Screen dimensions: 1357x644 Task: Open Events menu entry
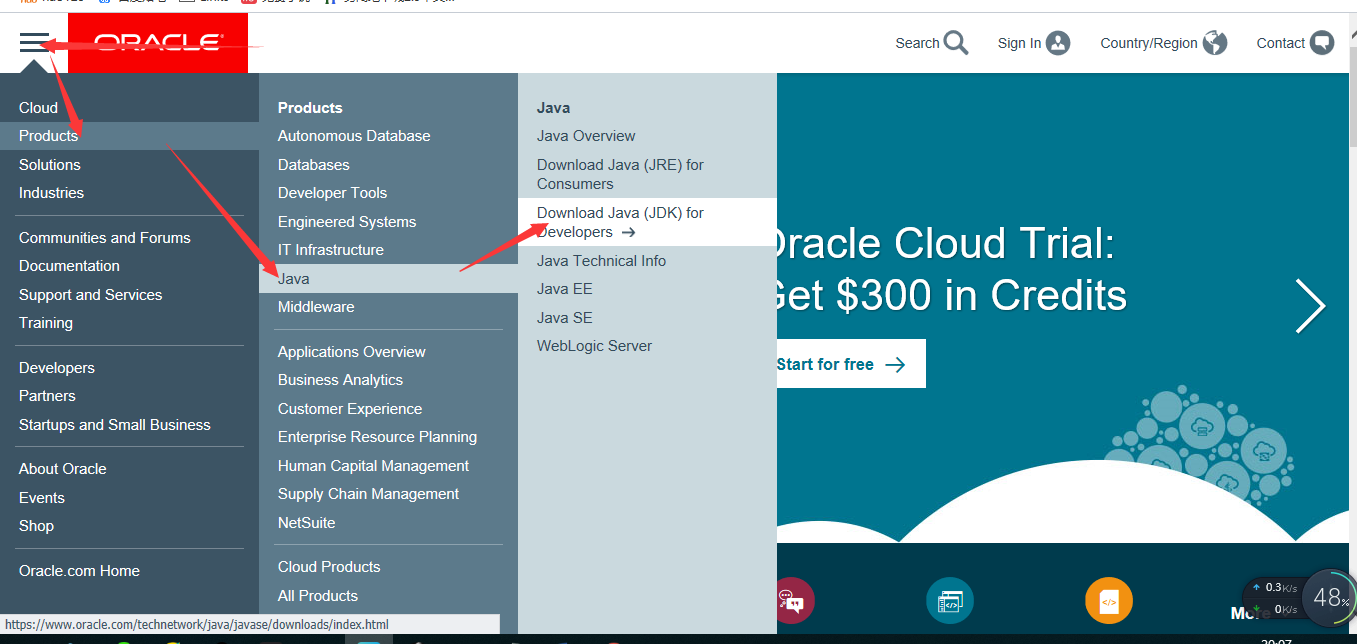click(42, 498)
